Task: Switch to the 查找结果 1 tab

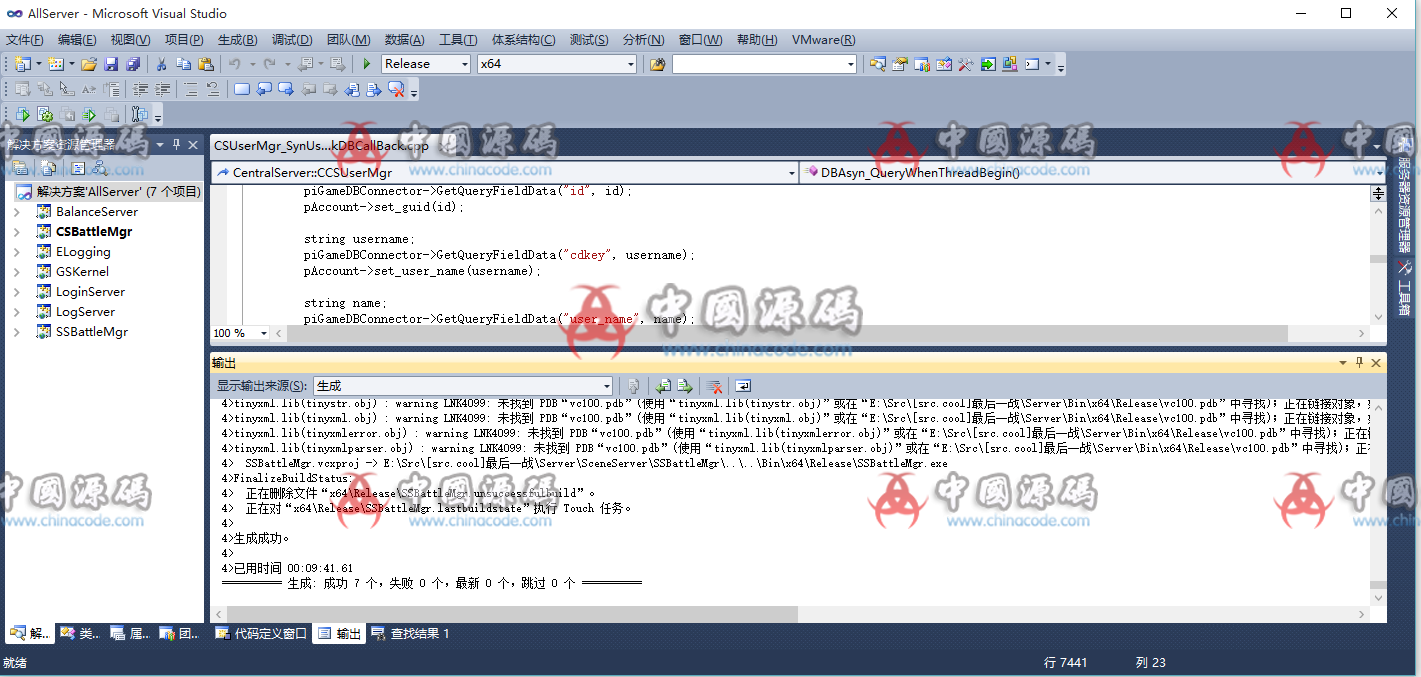Action: click(x=410, y=633)
